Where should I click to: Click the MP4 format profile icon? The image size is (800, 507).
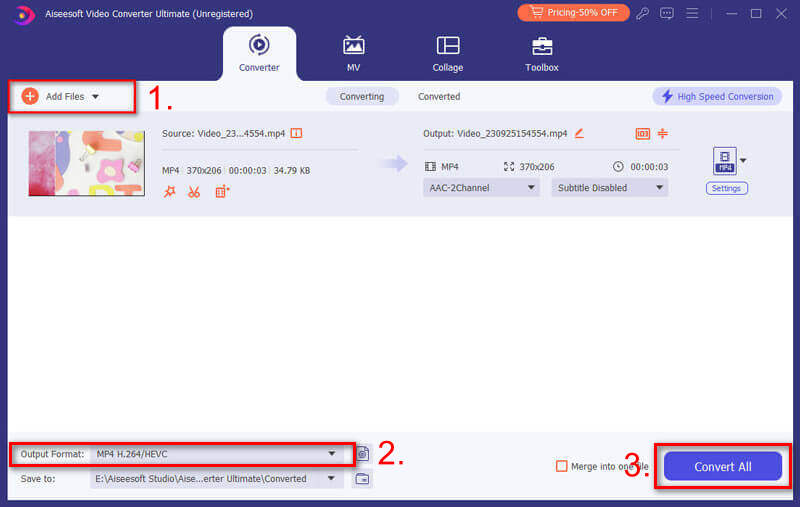pyautogui.click(x=724, y=161)
